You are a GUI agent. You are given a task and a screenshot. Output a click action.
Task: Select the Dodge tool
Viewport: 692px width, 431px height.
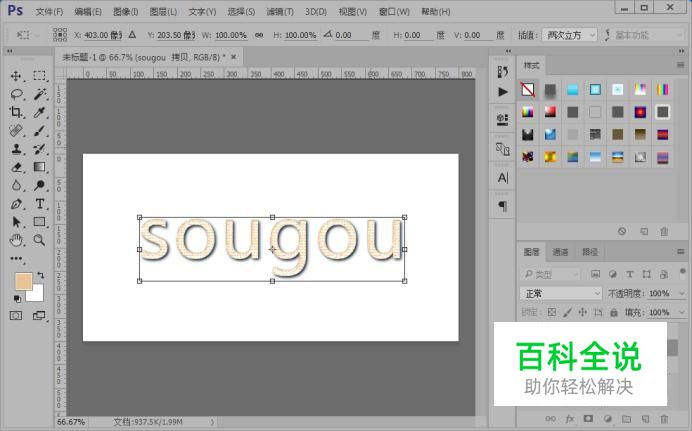[x=39, y=185]
